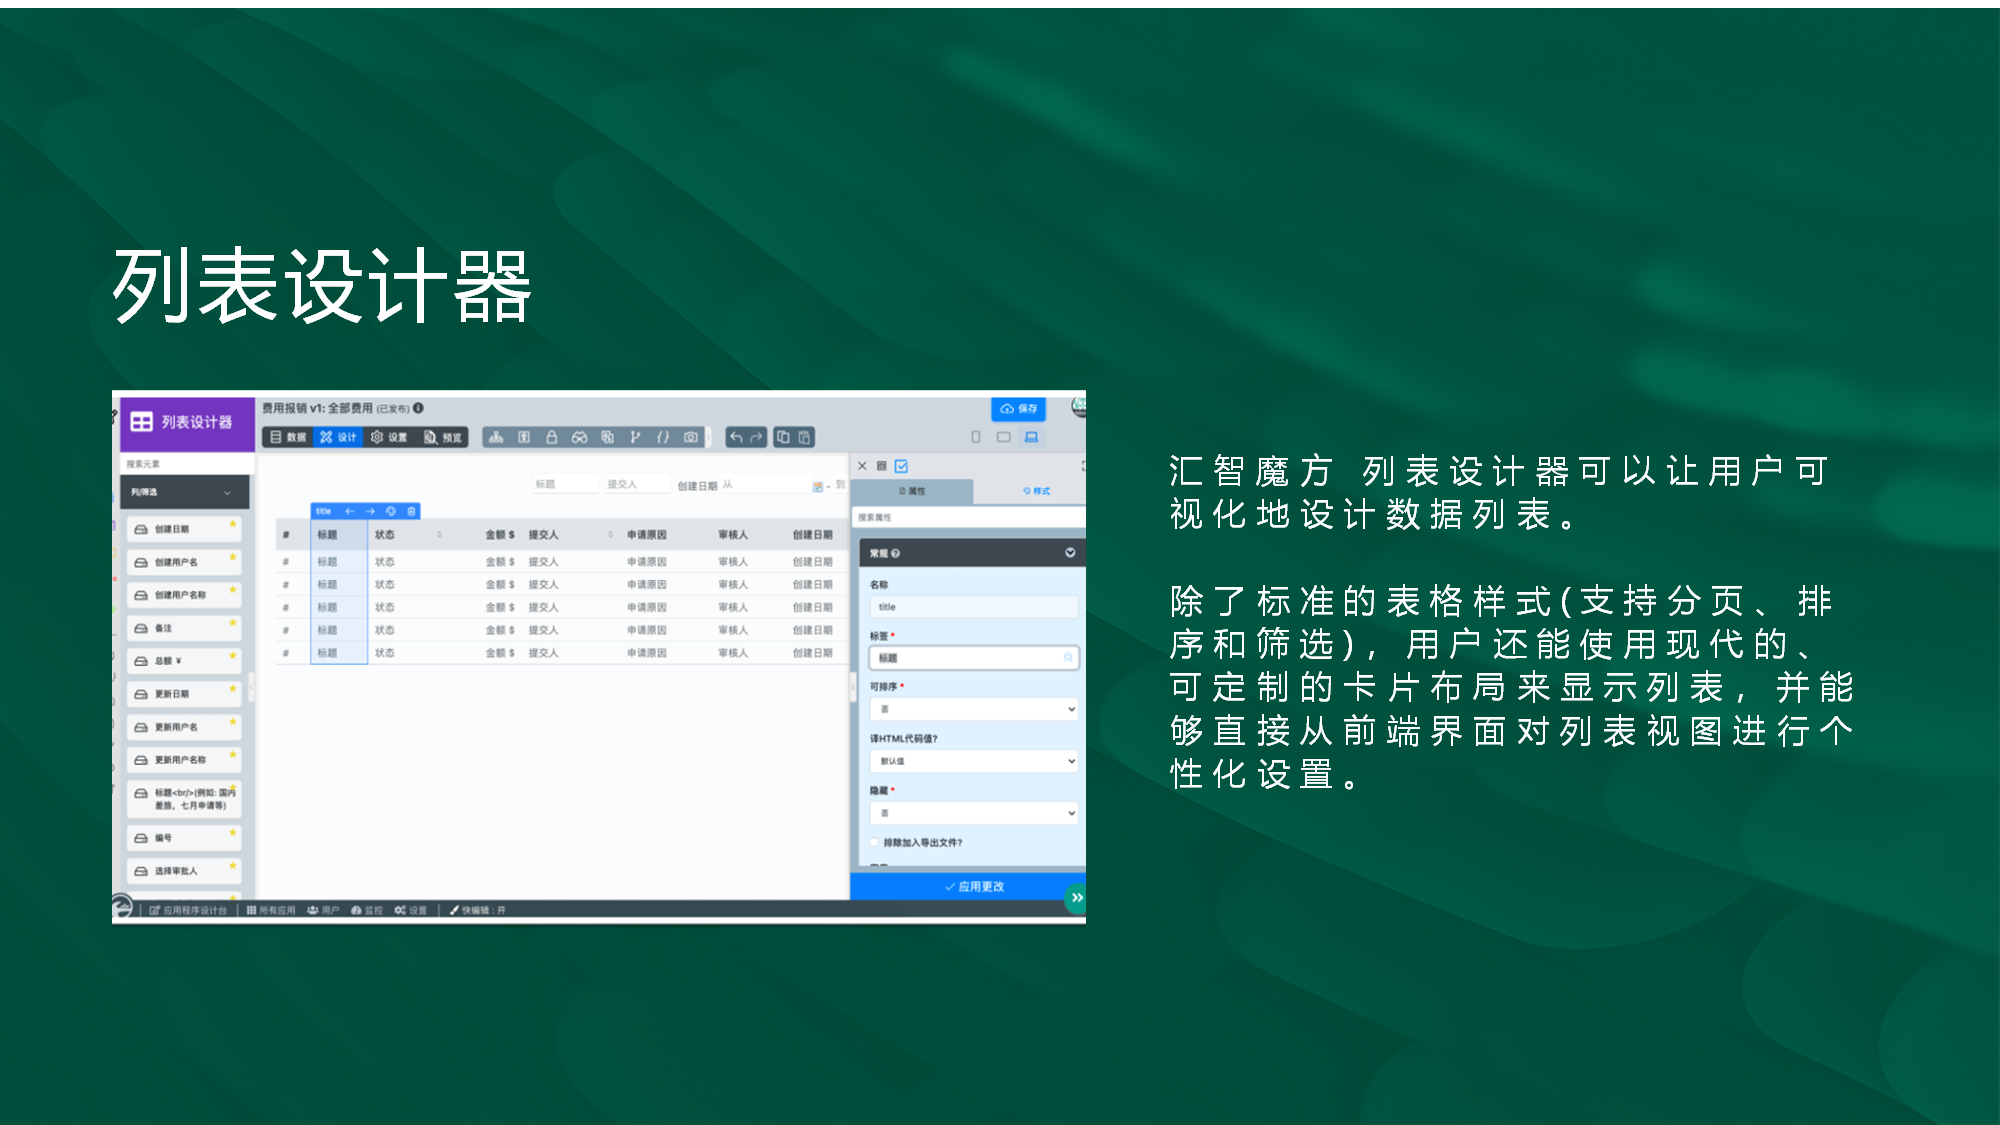This screenshot has width=2000, height=1125.
Task: Open the 可排序 dropdown
Action: coord(974,709)
